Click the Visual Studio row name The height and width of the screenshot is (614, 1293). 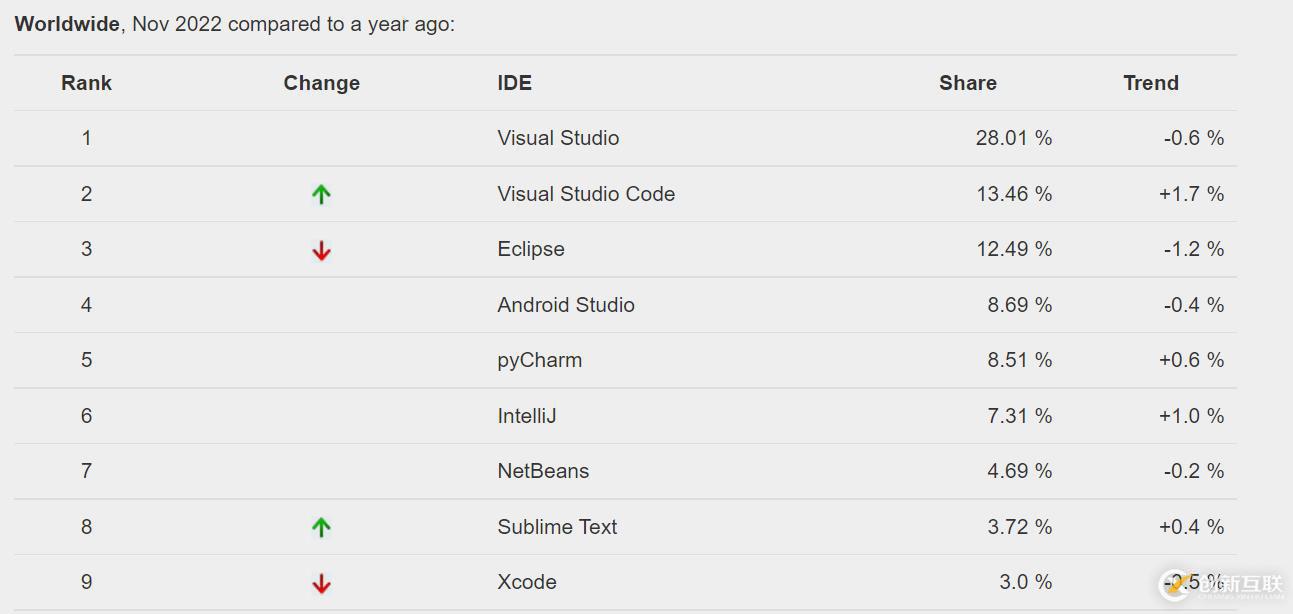(558, 138)
